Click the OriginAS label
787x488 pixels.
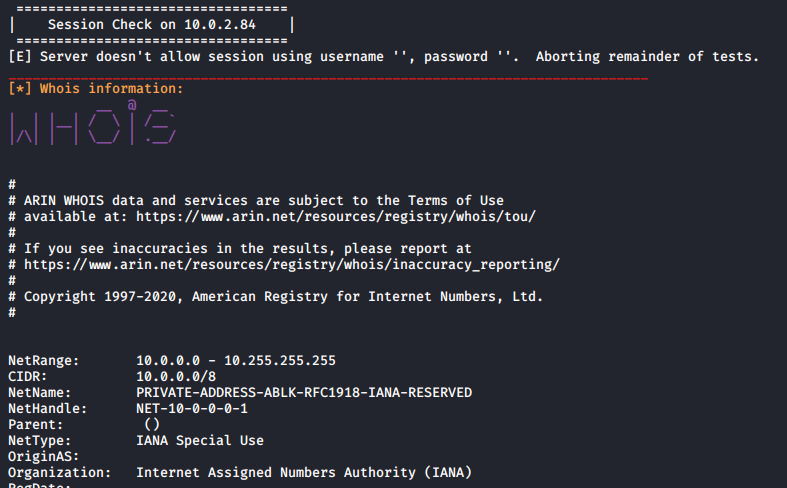click(44, 457)
